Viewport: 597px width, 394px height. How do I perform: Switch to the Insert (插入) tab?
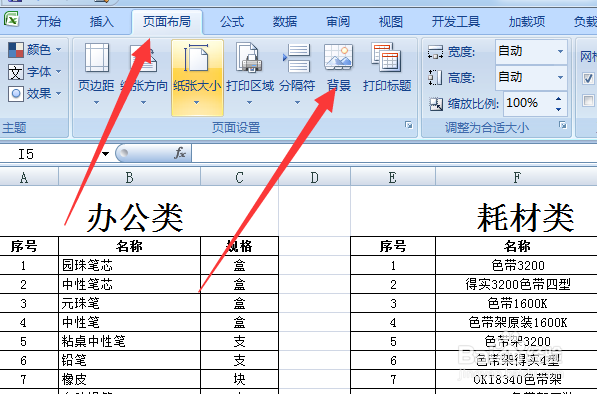pyautogui.click(x=102, y=22)
